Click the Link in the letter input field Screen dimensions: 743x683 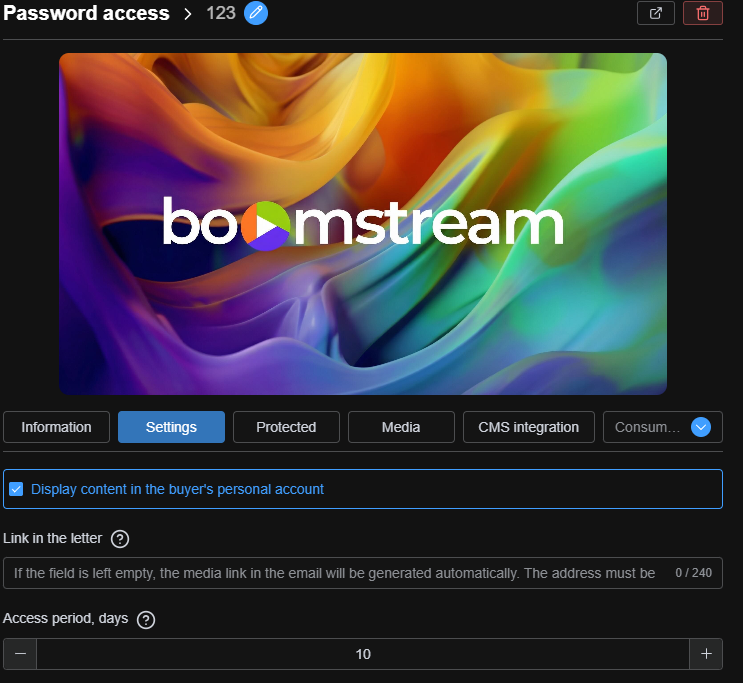(363, 573)
